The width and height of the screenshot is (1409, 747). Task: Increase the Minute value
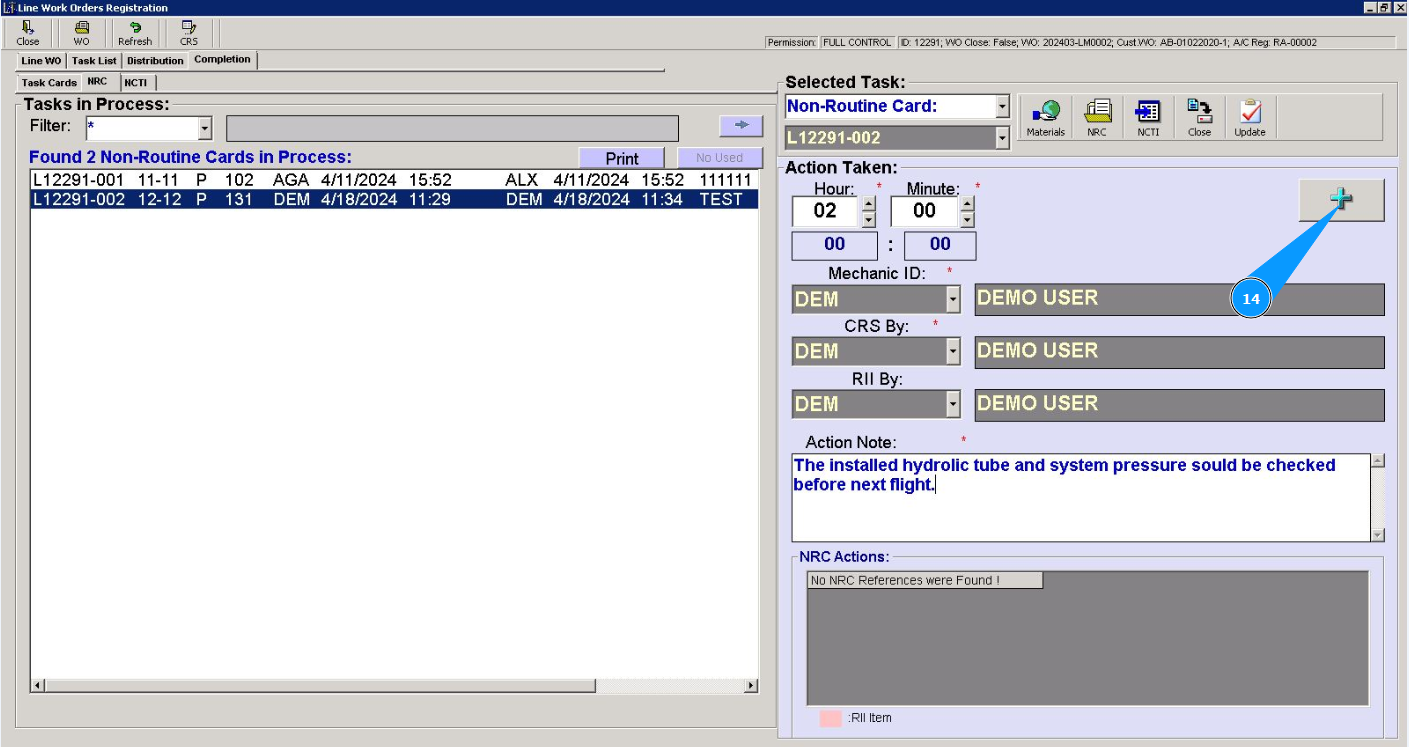(966, 204)
